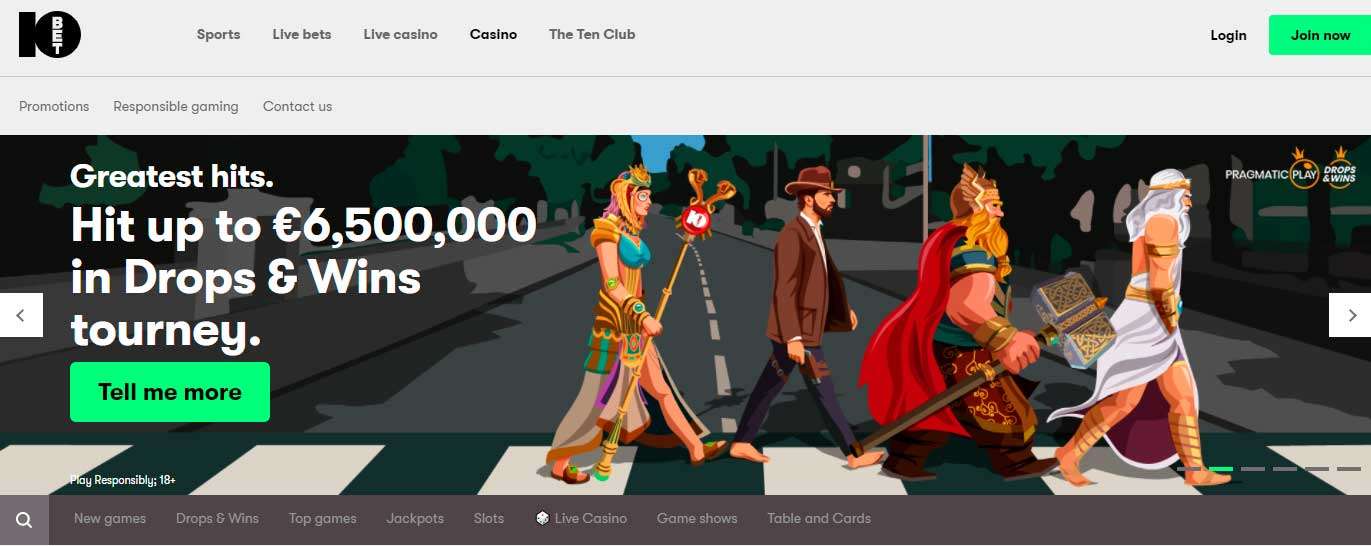Open Live casino from top navigation
The image size is (1371, 546).
[x=400, y=34]
